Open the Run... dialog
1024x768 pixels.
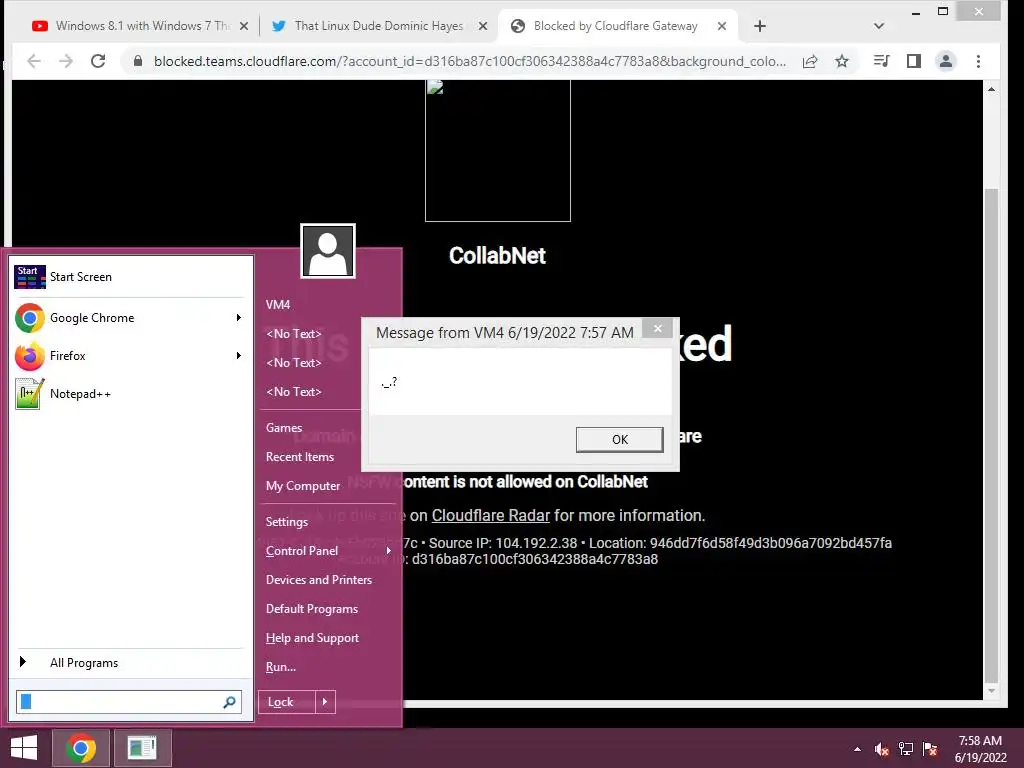281,667
